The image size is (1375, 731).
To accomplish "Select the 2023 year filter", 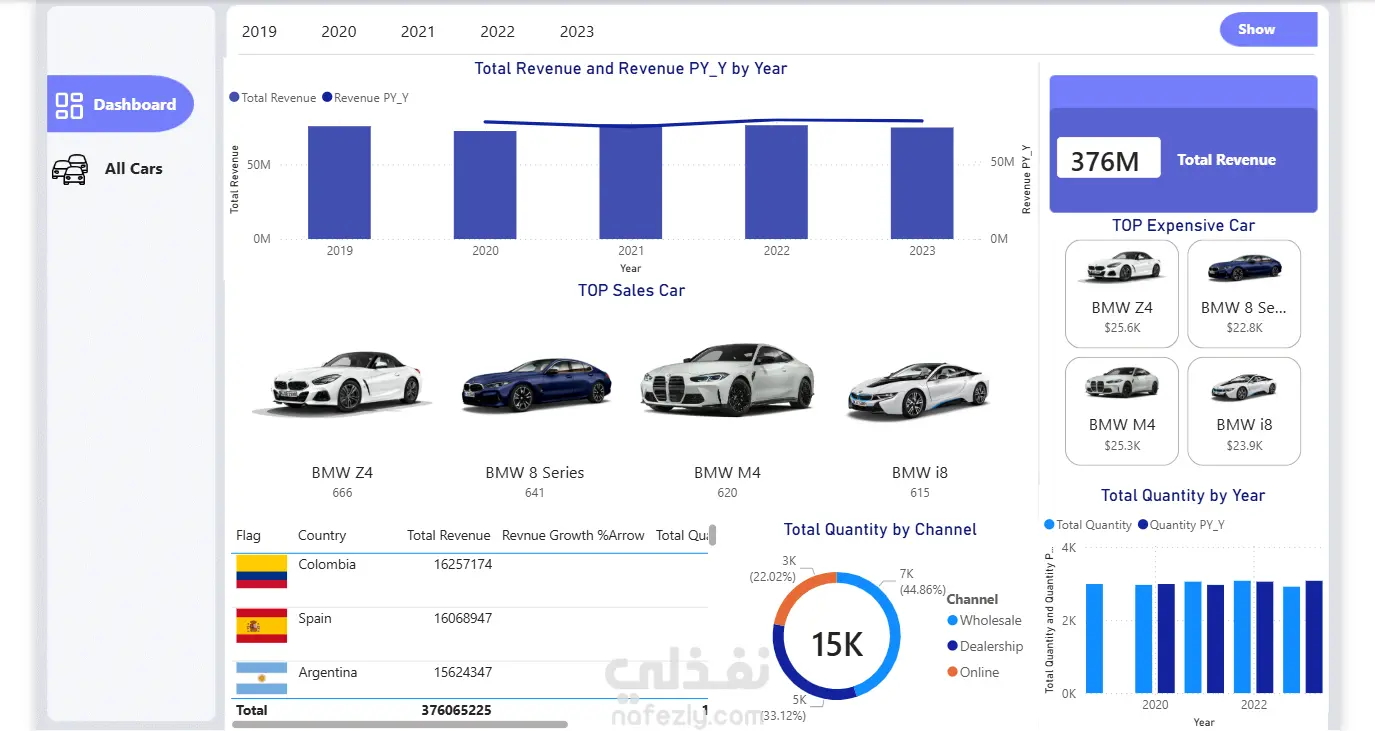I will point(577,31).
